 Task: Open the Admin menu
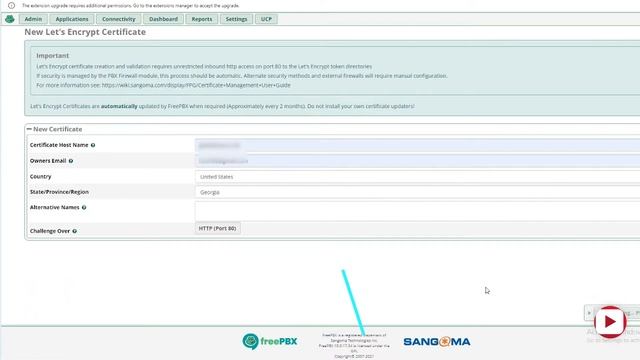[x=33, y=19]
